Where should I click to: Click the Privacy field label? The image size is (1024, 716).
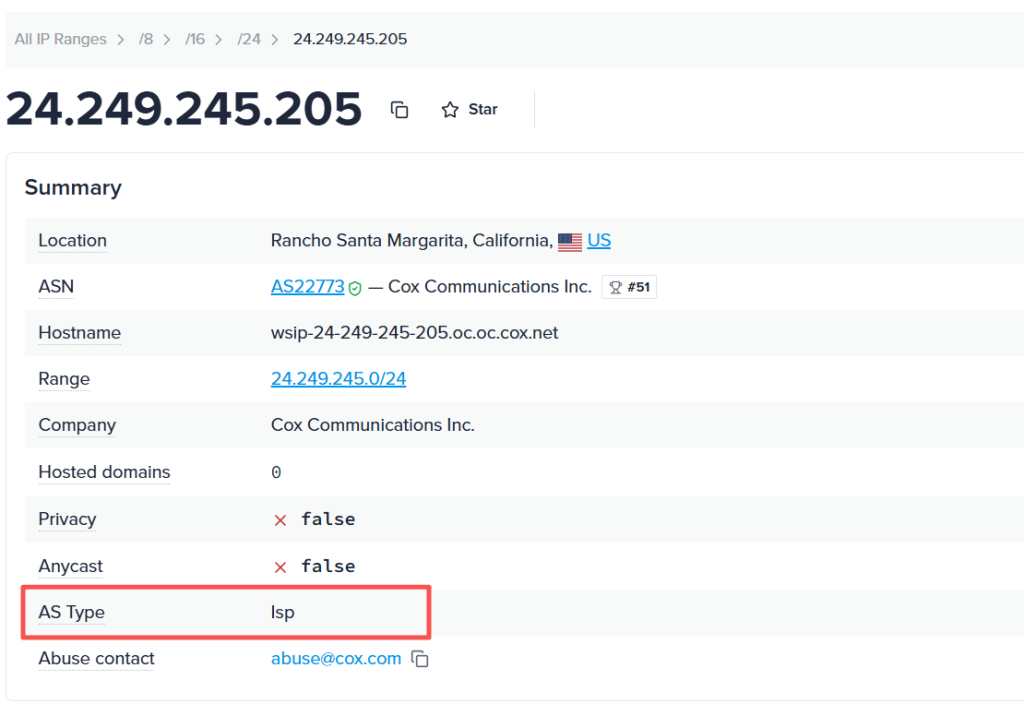pos(67,519)
